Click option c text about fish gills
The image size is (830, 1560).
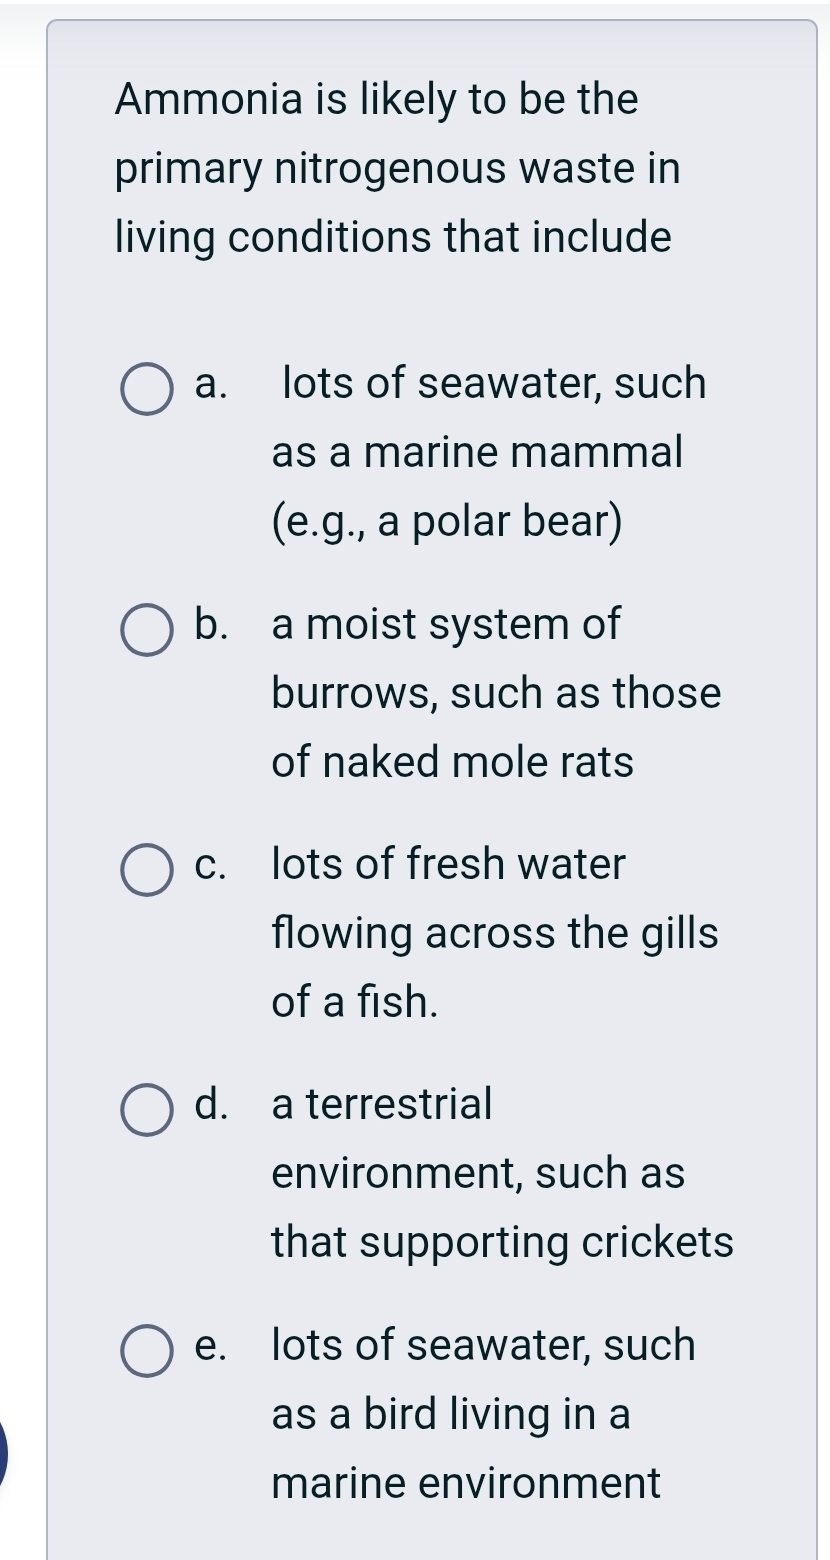pos(490,933)
